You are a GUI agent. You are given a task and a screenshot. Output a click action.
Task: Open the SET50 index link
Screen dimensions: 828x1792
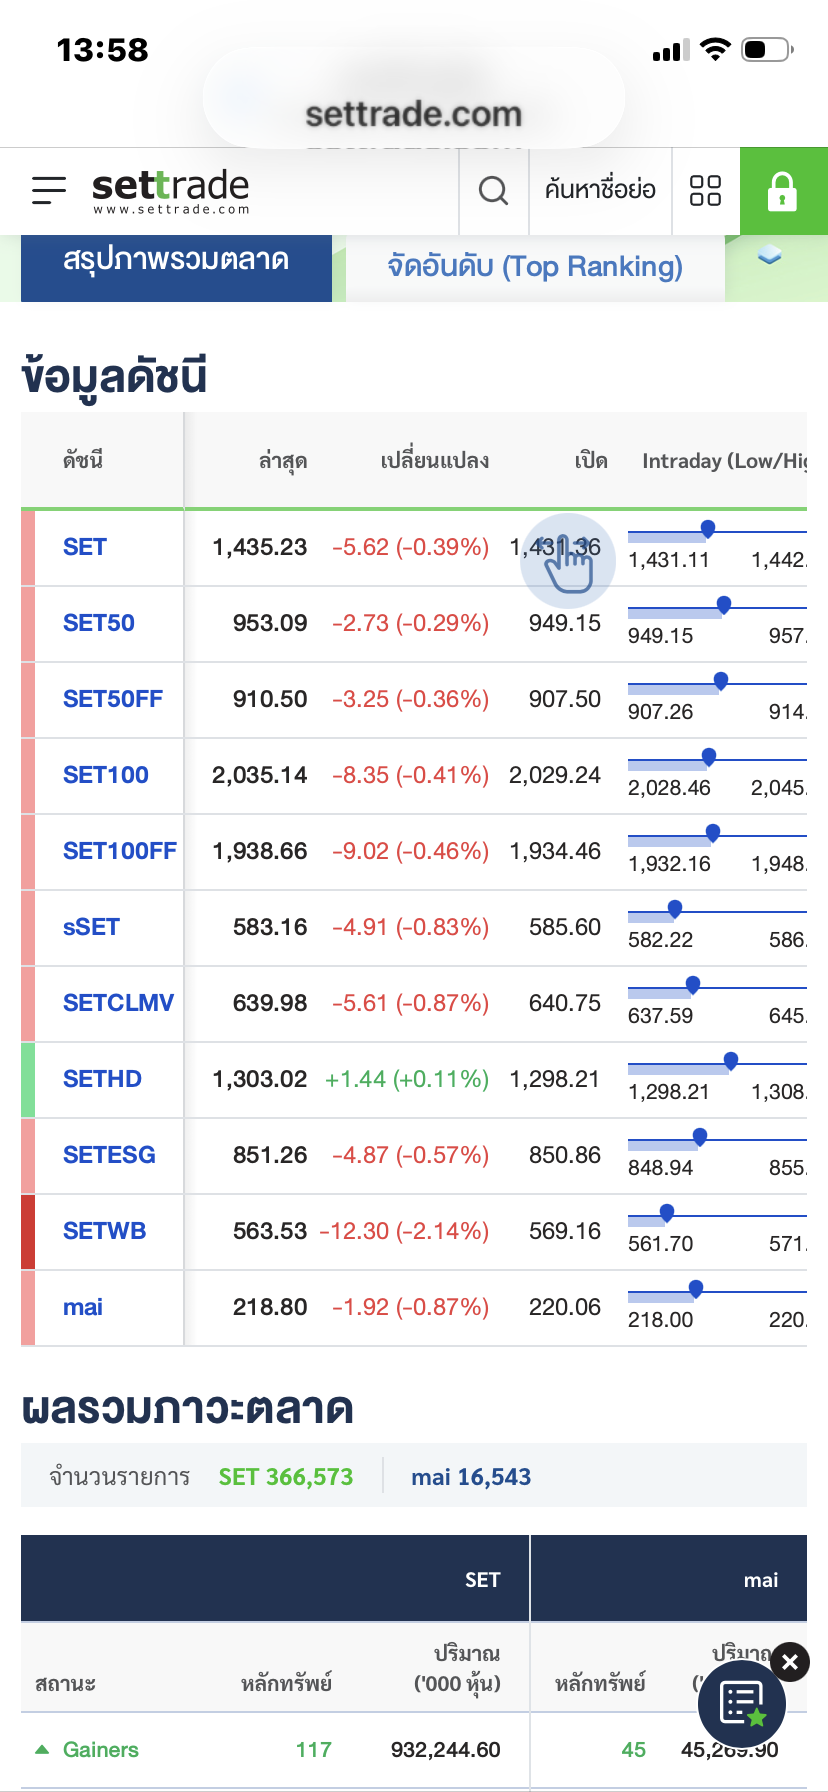(x=99, y=623)
